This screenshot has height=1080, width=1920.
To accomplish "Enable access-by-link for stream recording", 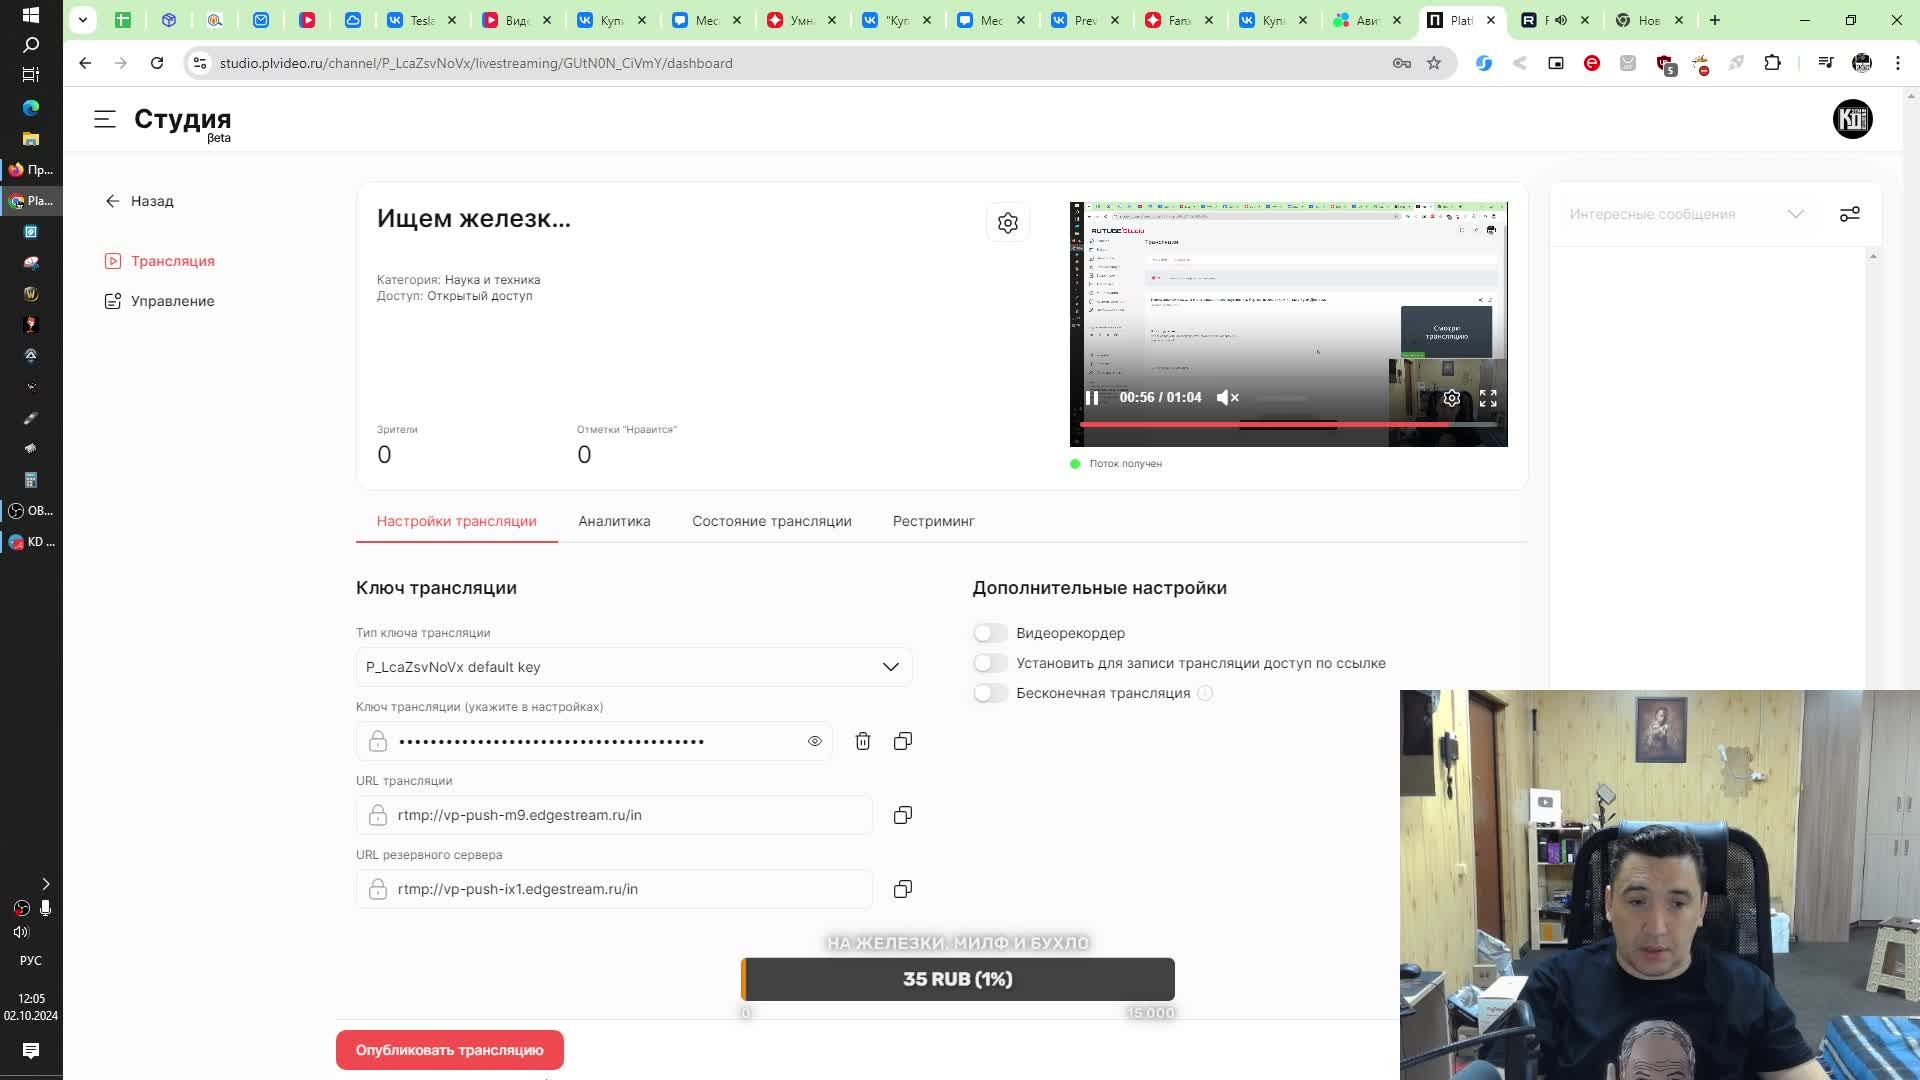I will tap(990, 663).
